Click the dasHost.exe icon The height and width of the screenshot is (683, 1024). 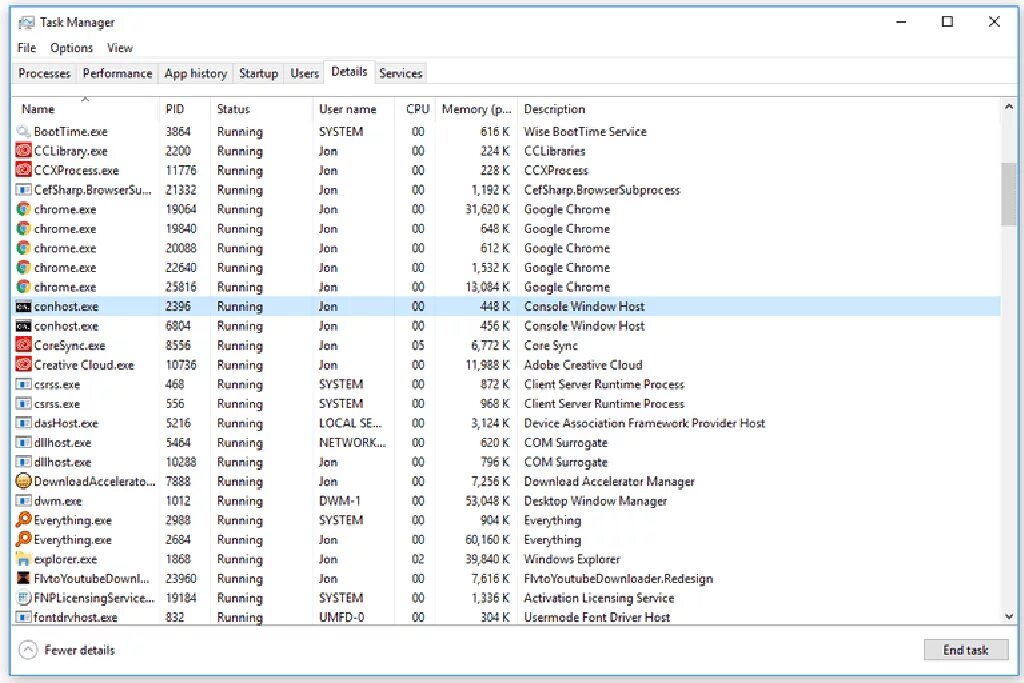tap(24, 423)
